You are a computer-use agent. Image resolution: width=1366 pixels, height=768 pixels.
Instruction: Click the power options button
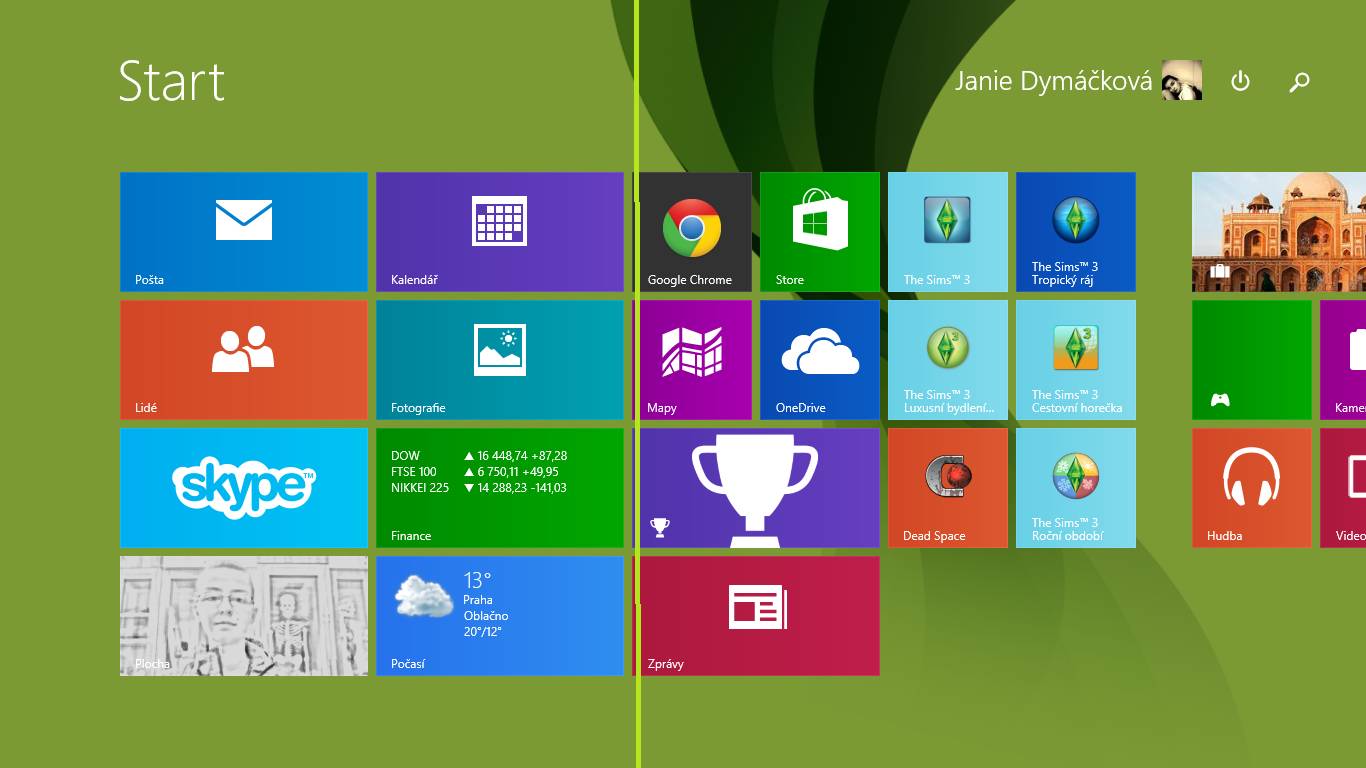1240,81
